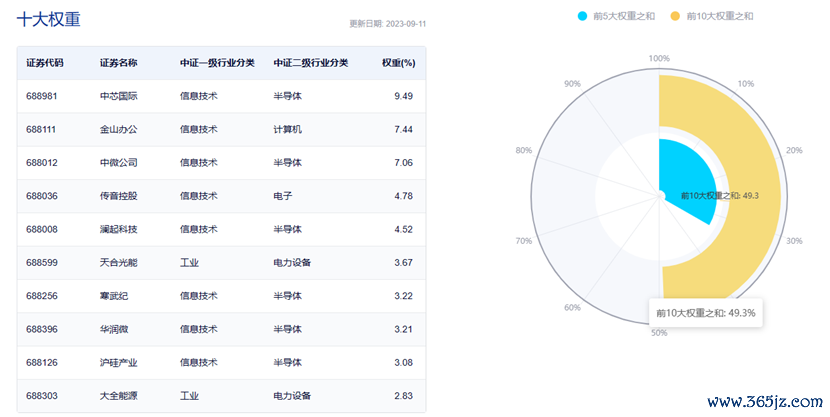Click 电力设备 in the 天合光能 row
The height and width of the screenshot is (417, 830).
coord(292,263)
